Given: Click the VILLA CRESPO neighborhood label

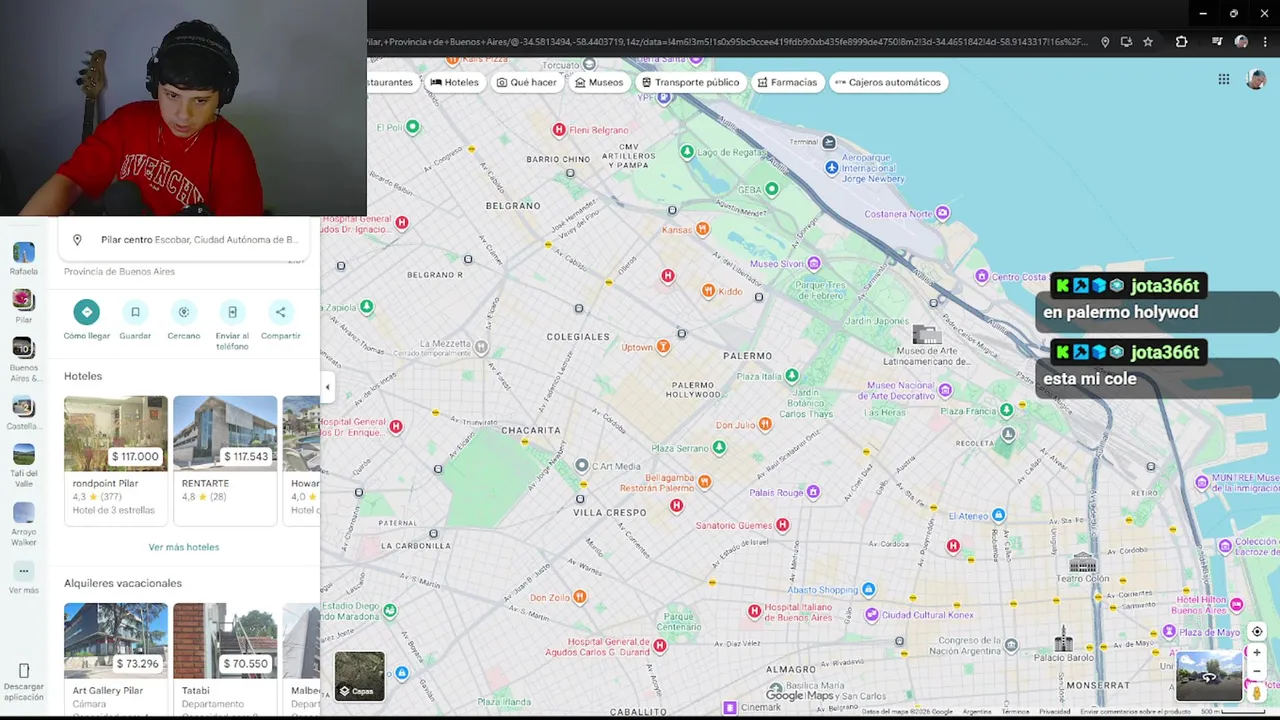Looking at the screenshot, I should 610,512.
